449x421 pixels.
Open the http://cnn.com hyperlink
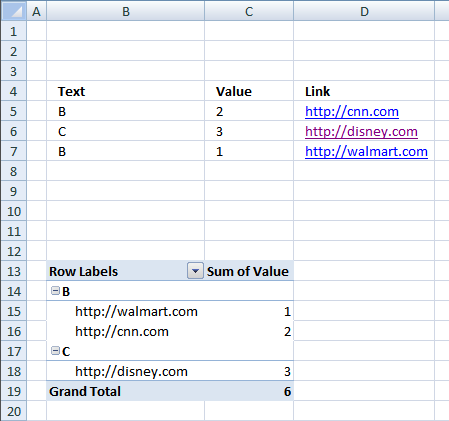(352, 112)
